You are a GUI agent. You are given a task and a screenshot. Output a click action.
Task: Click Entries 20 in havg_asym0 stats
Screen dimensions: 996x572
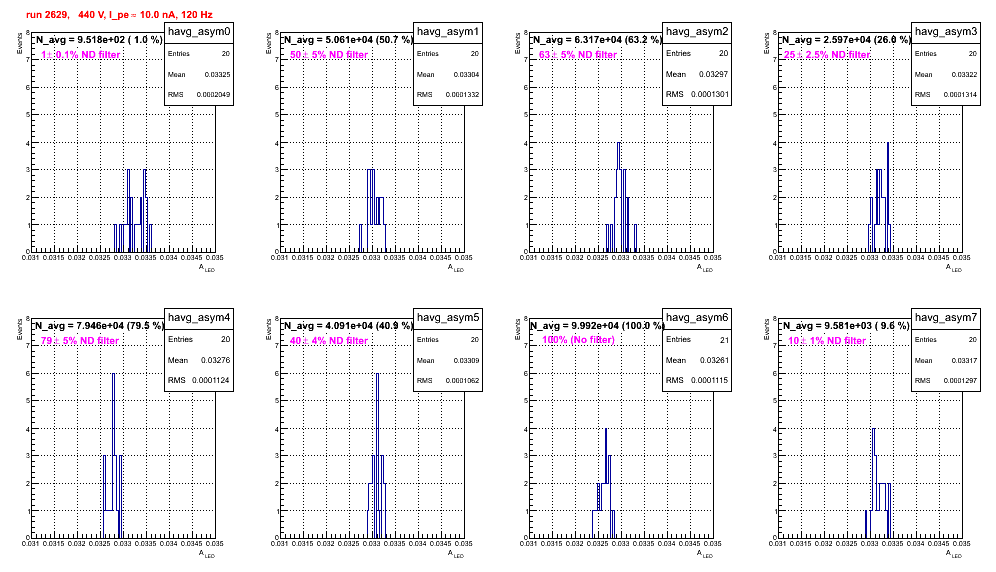tap(199, 53)
